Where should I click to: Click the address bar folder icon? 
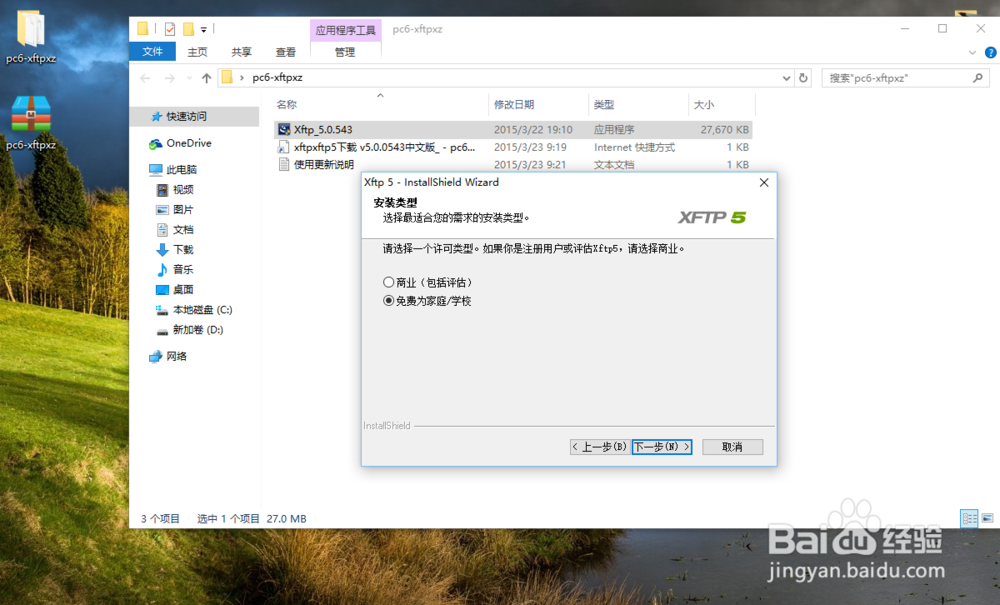click(x=227, y=78)
